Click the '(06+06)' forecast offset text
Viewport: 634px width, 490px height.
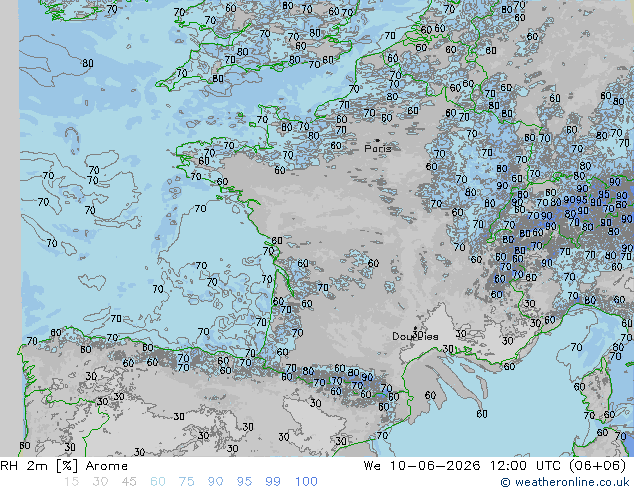click(598, 466)
